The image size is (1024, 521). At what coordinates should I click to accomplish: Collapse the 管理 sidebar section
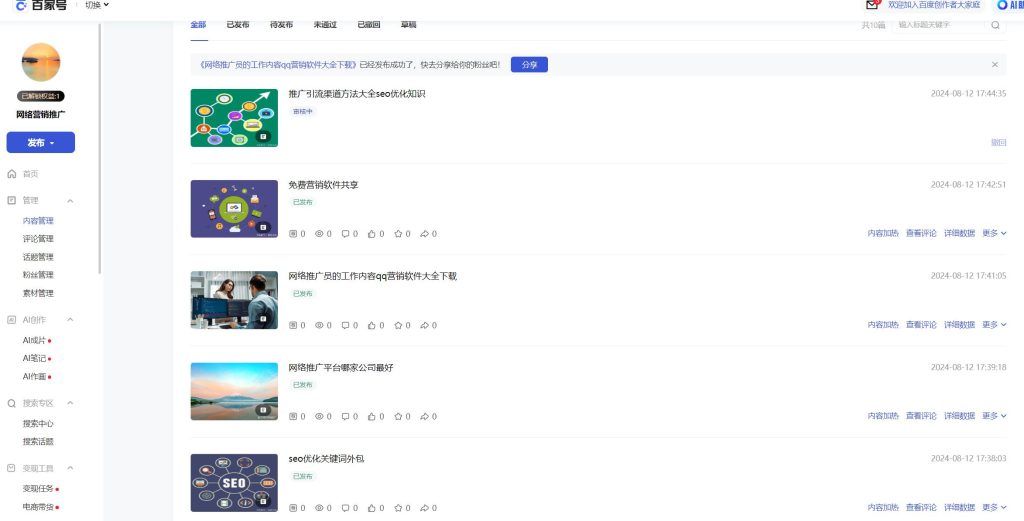coord(70,200)
